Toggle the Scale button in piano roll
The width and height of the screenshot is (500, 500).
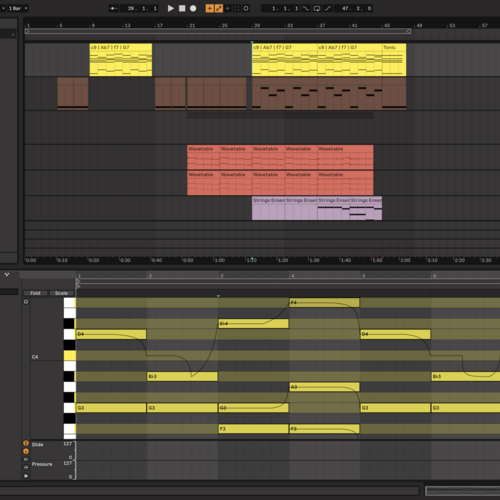[61, 293]
